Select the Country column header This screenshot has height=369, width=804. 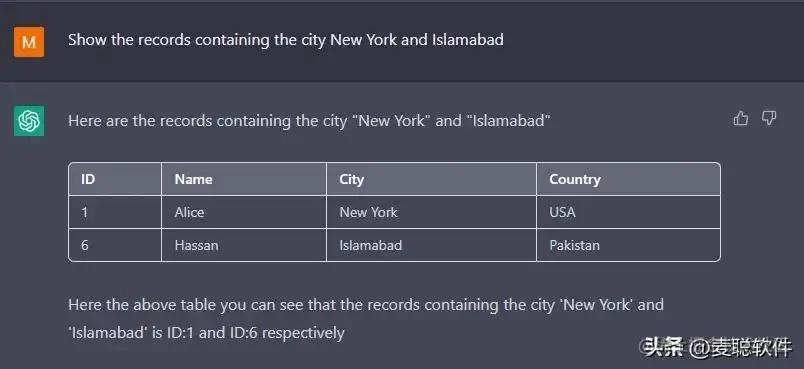coord(629,179)
